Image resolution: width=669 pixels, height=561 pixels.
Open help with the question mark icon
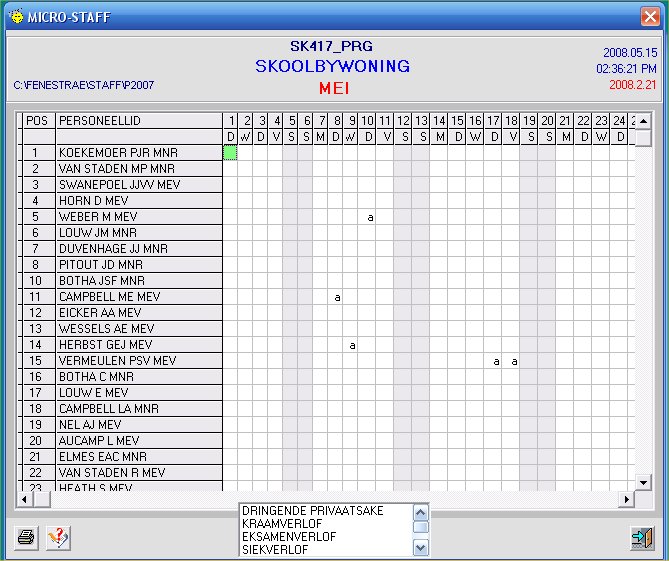(58, 538)
